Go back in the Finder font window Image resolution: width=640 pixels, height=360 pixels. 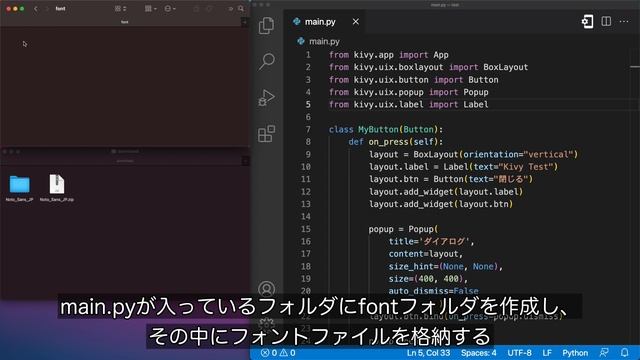pyautogui.click(x=36, y=9)
